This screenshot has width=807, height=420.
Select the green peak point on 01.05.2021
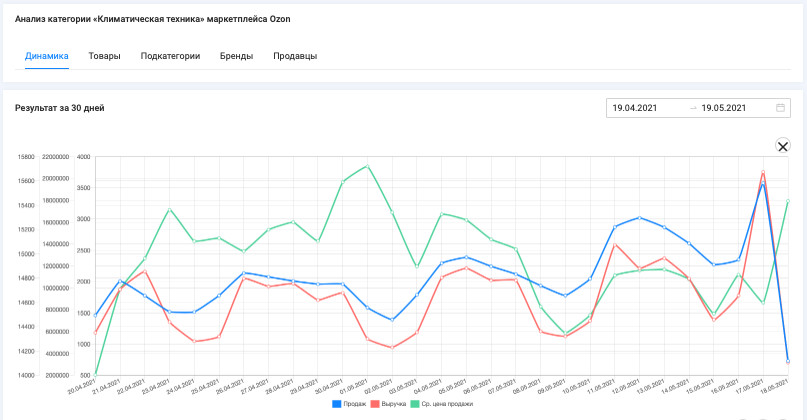click(x=367, y=166)
